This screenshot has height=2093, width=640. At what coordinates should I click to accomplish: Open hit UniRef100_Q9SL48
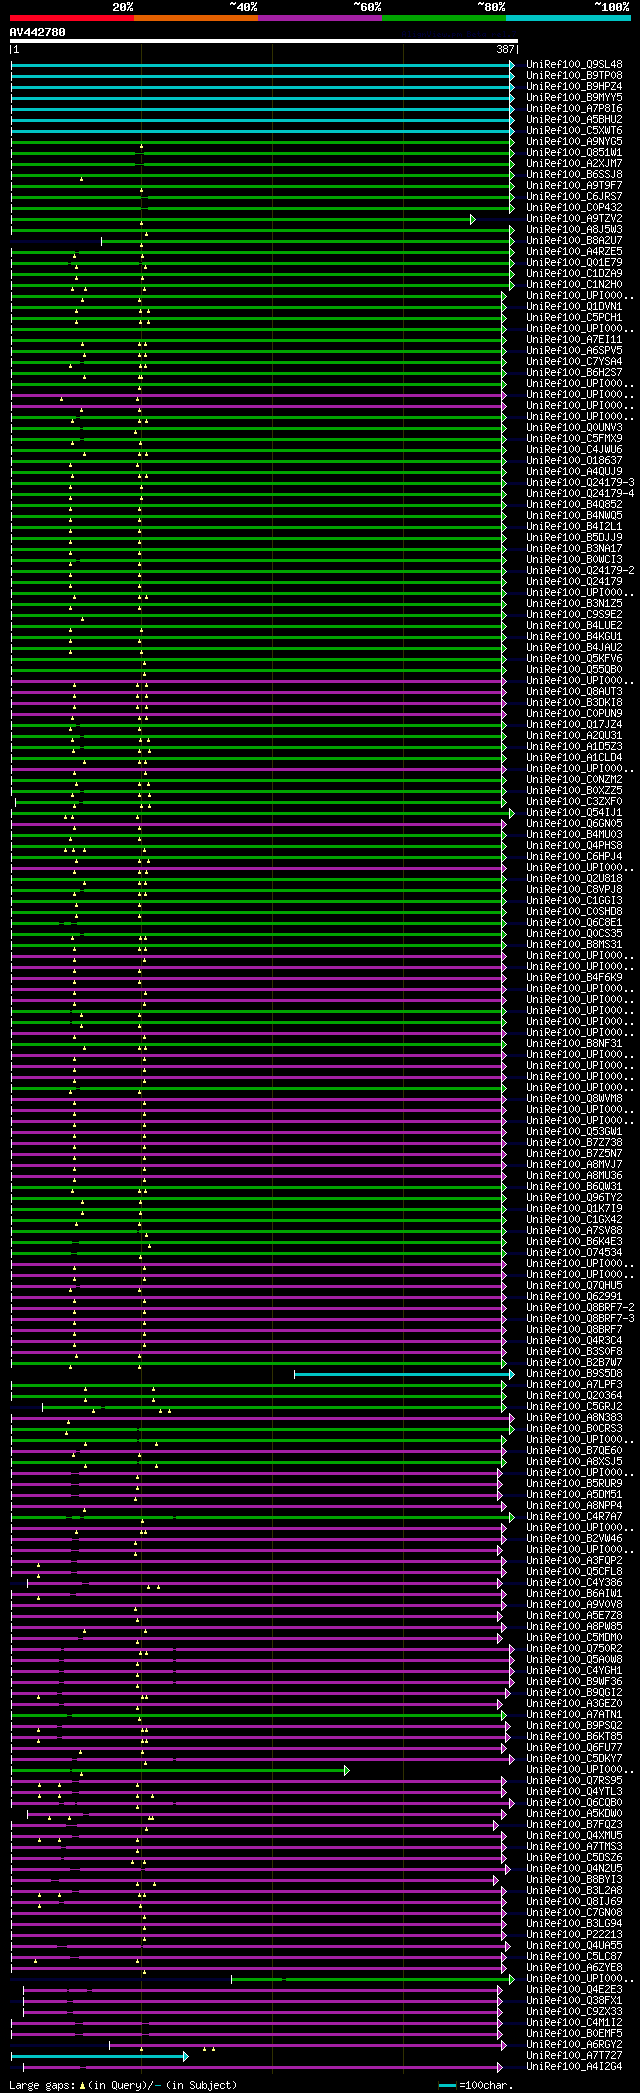pyautogui.click(x=574, y=65)
